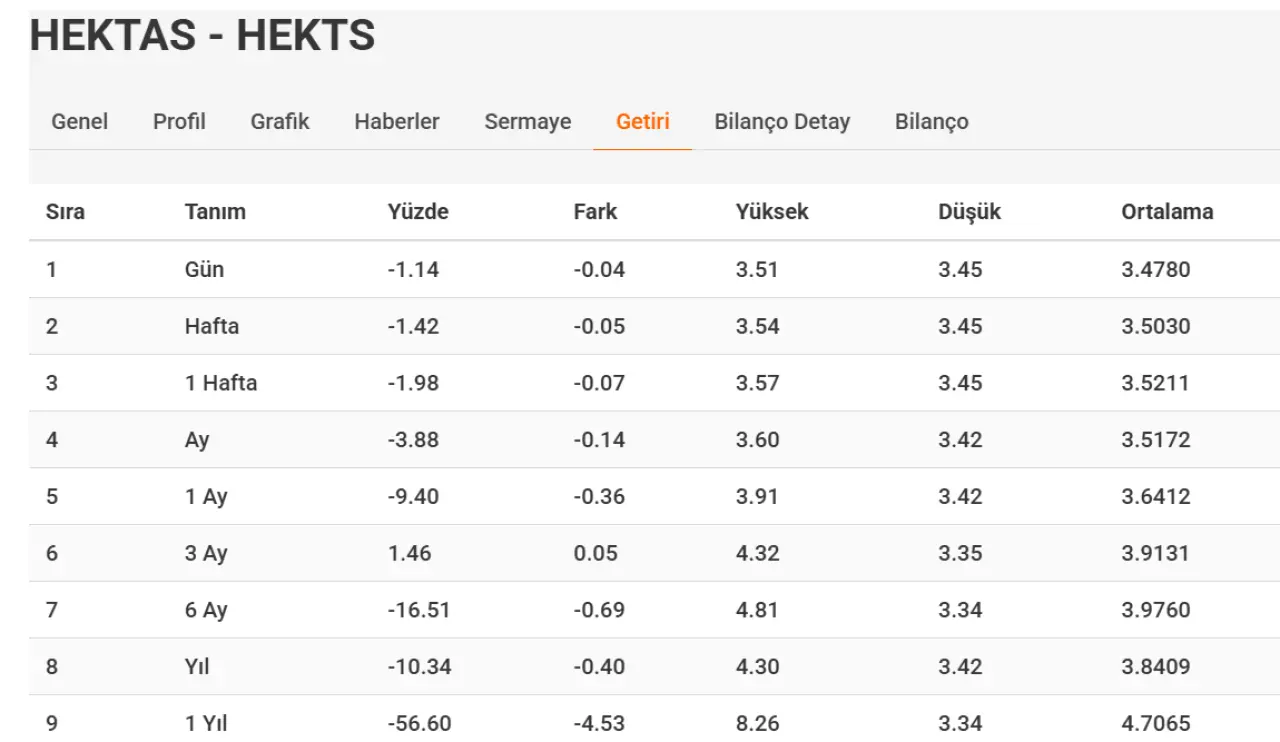Click the Sıra column header
The image size is (1280, 742).
click(x=65, y=212)
